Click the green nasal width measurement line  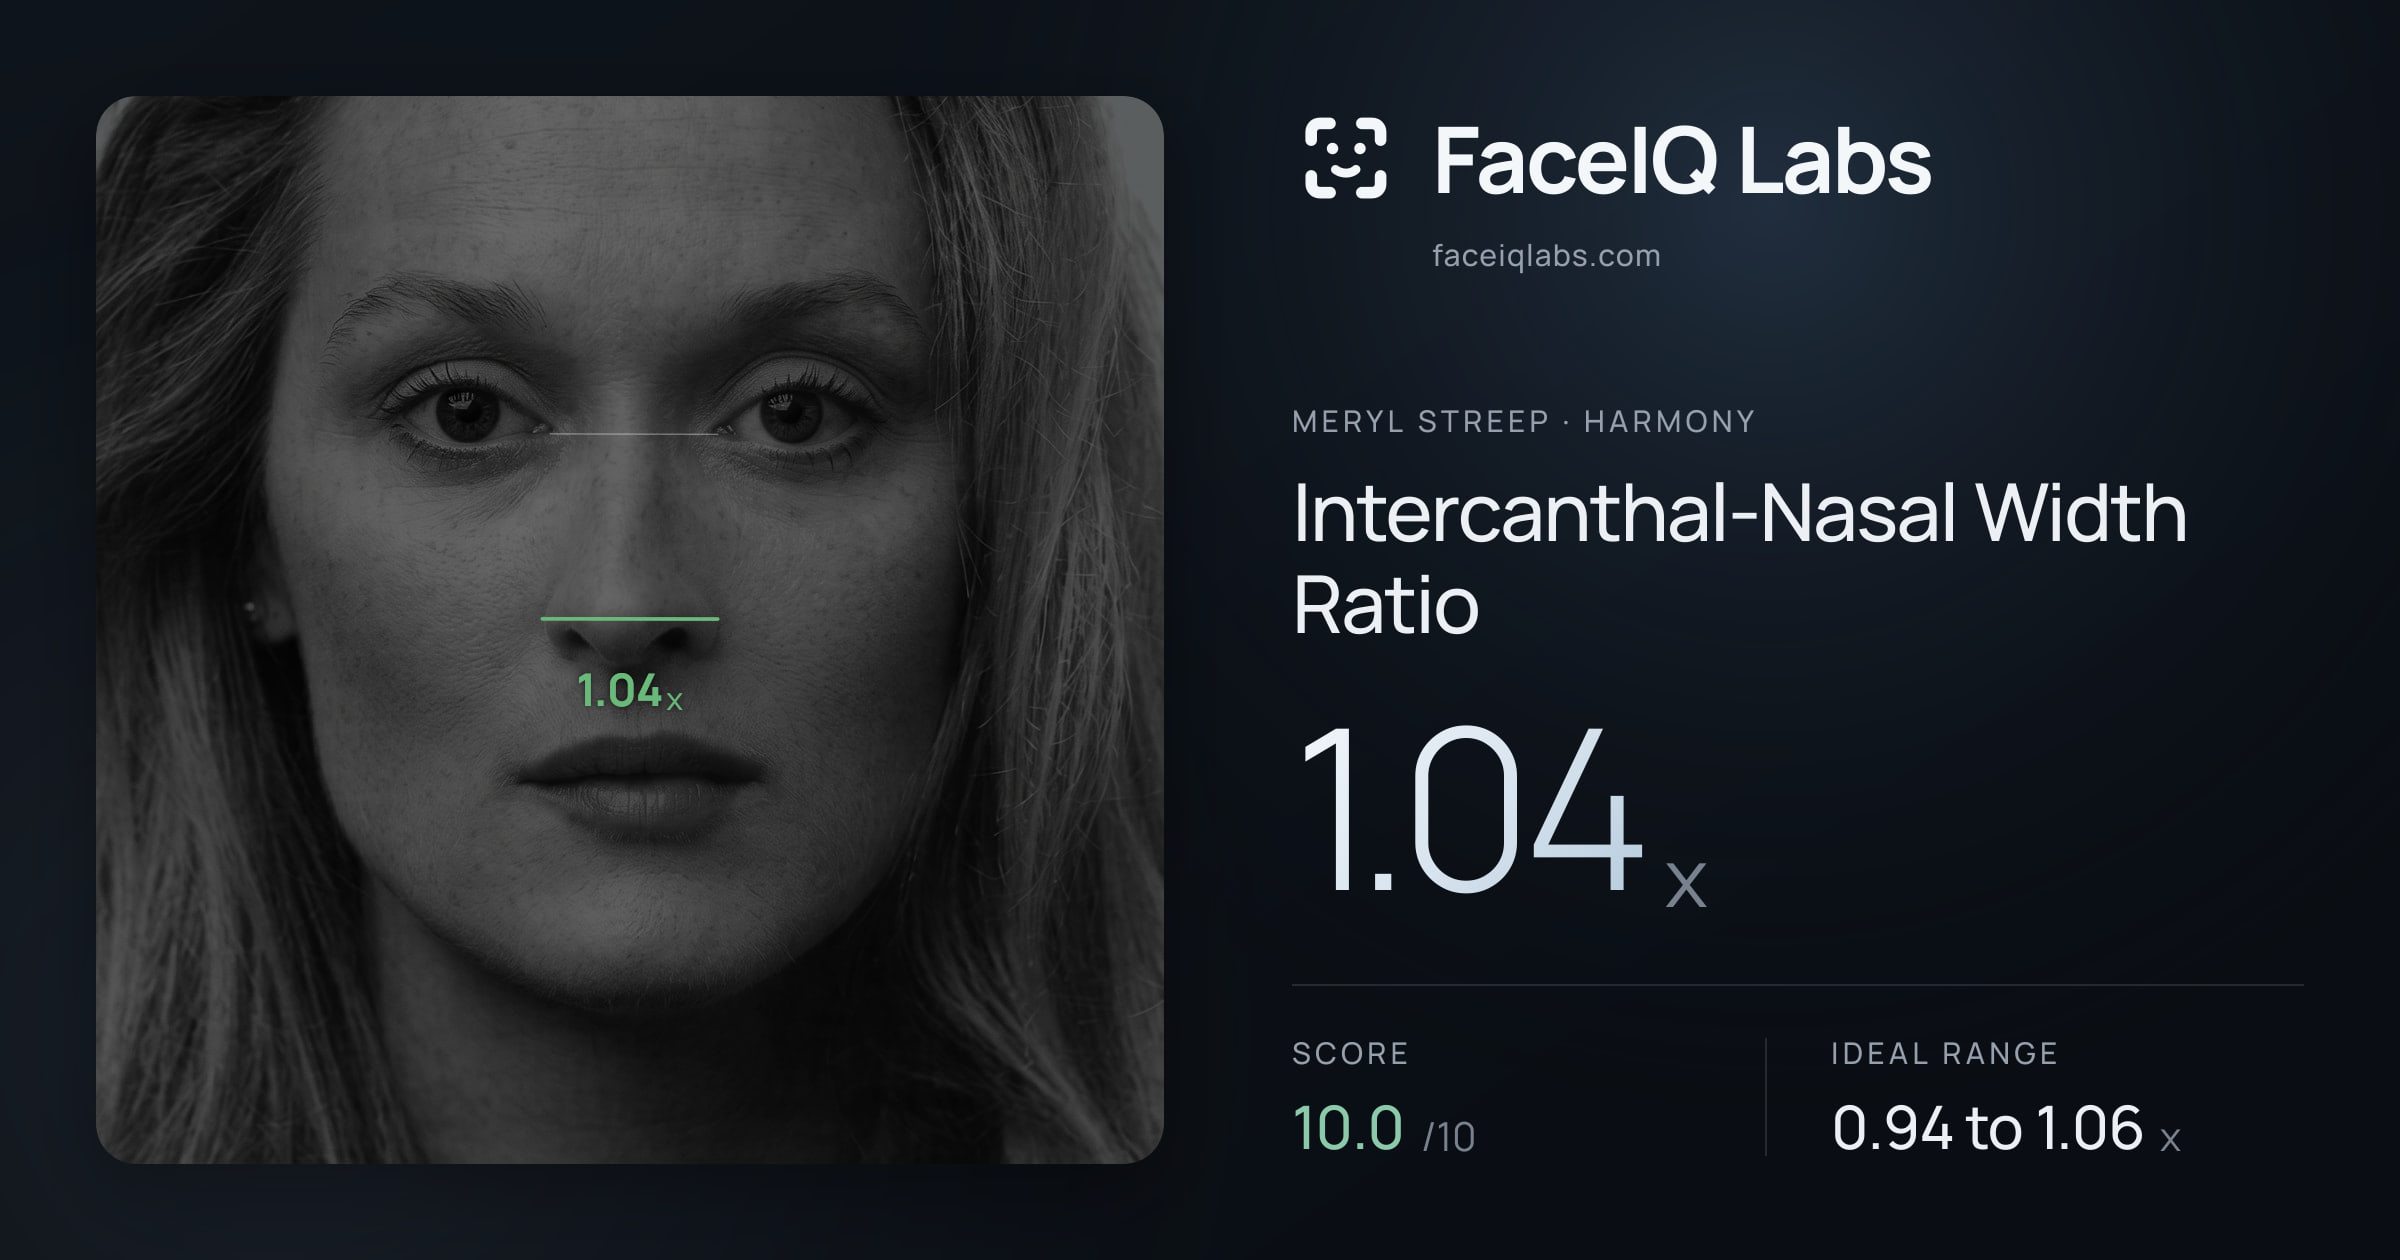click(x=630, y=619)
